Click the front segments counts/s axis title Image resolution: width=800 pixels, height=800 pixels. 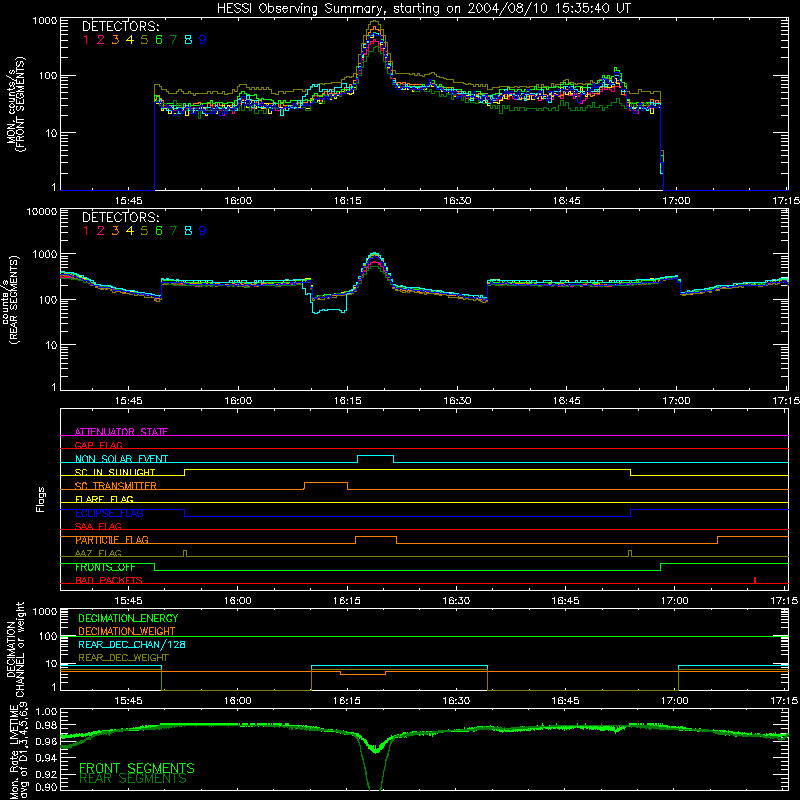click(15, 105)
